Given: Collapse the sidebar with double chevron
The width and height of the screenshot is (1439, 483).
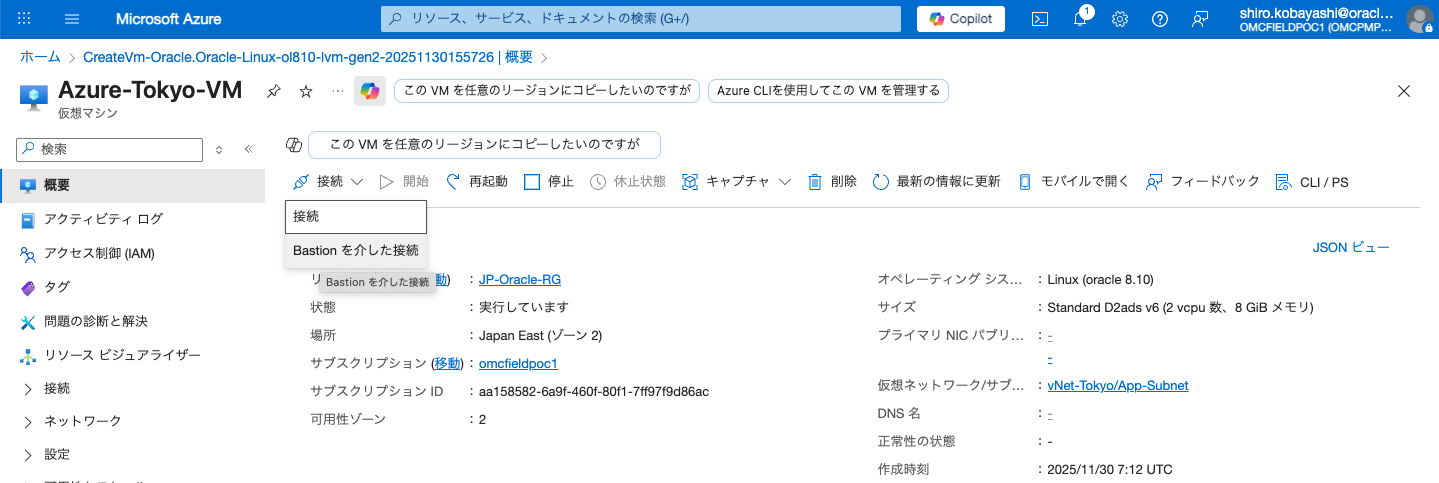Looking at the screenshot, I should pyautogui.click(x=249, y=149).
